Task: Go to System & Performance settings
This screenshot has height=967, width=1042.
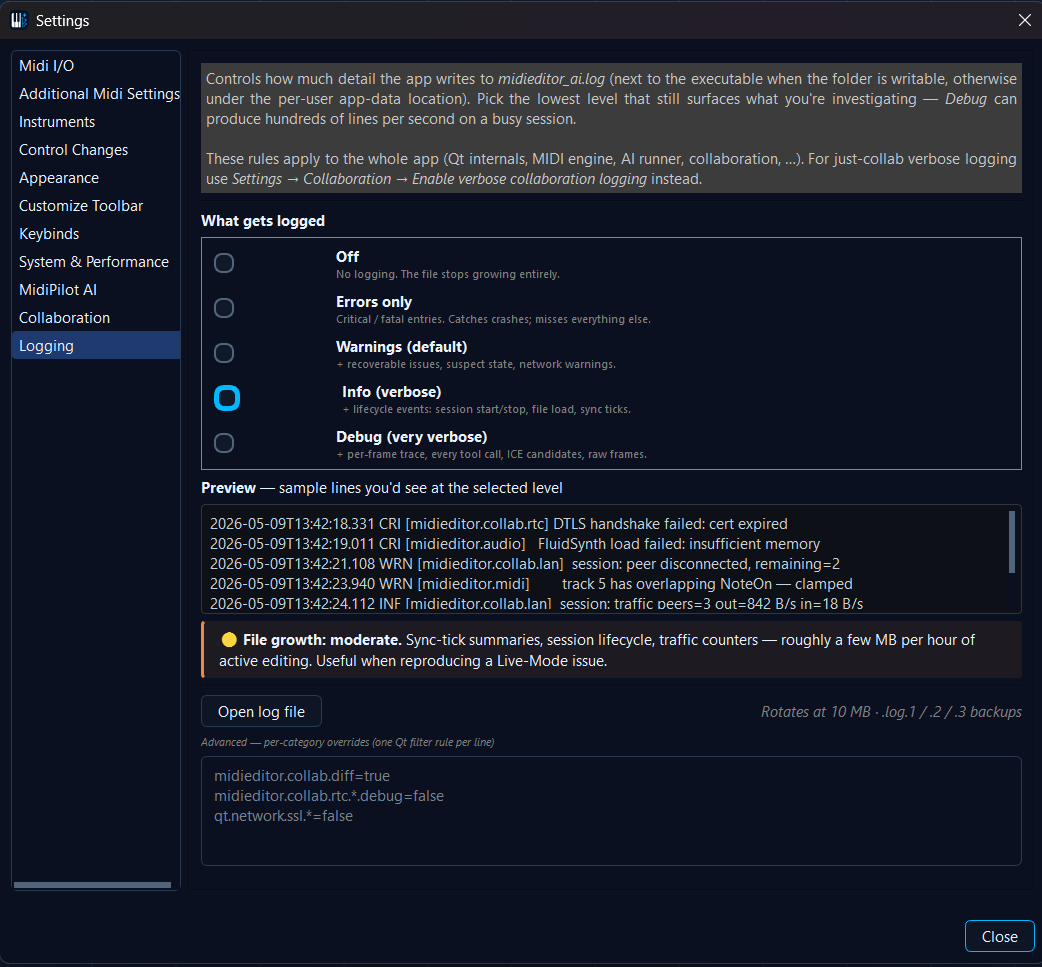Action: pyautogui.click(x=96, y=261)
